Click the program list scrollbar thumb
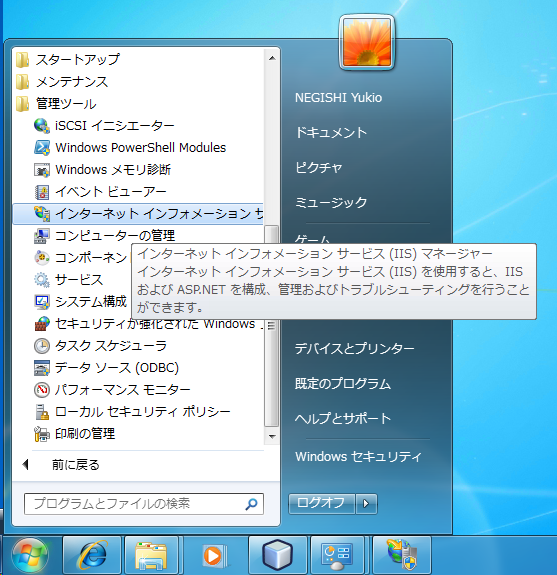This screenshot has height=575, width=557. tap(272, 326)
